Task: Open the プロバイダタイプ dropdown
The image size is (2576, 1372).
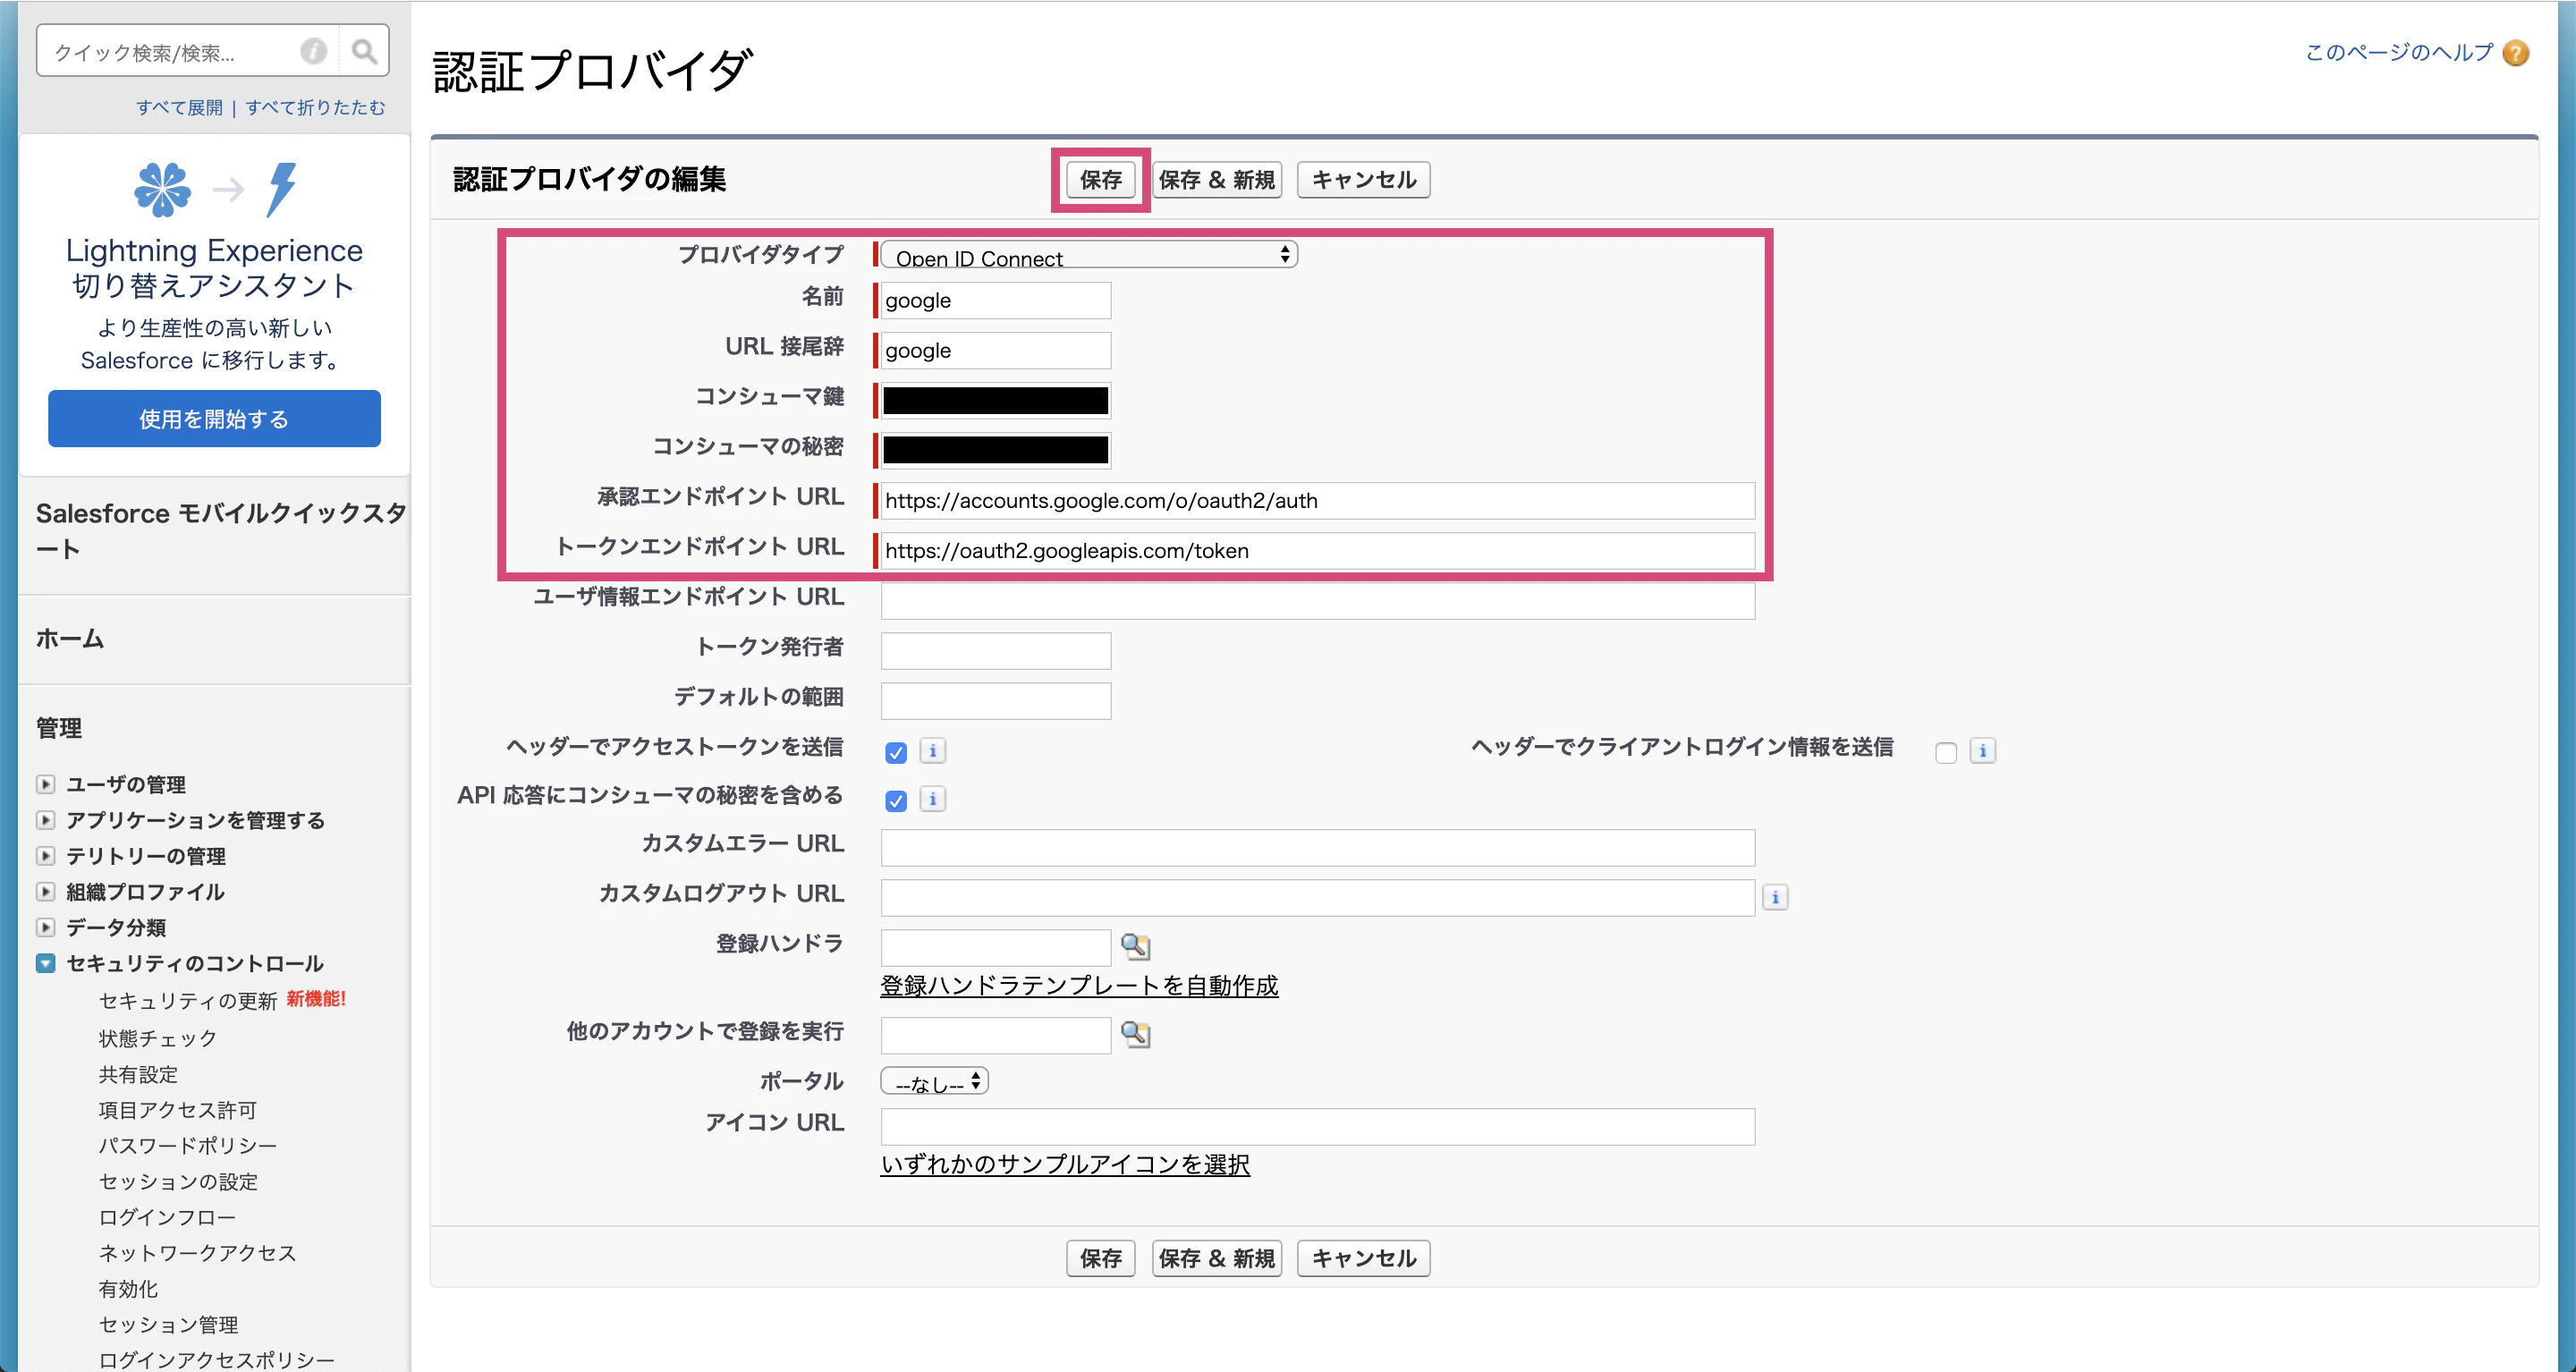Action: [1089, 256]
